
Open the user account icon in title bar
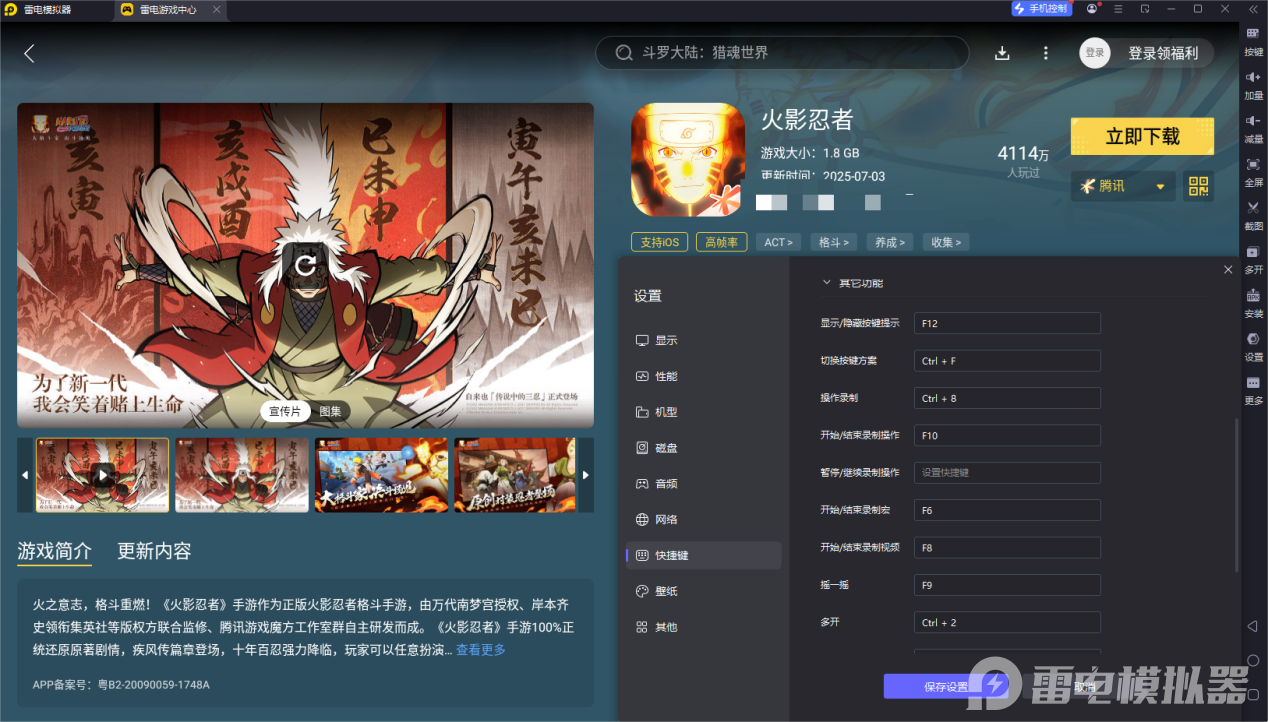click(1092, 8)
